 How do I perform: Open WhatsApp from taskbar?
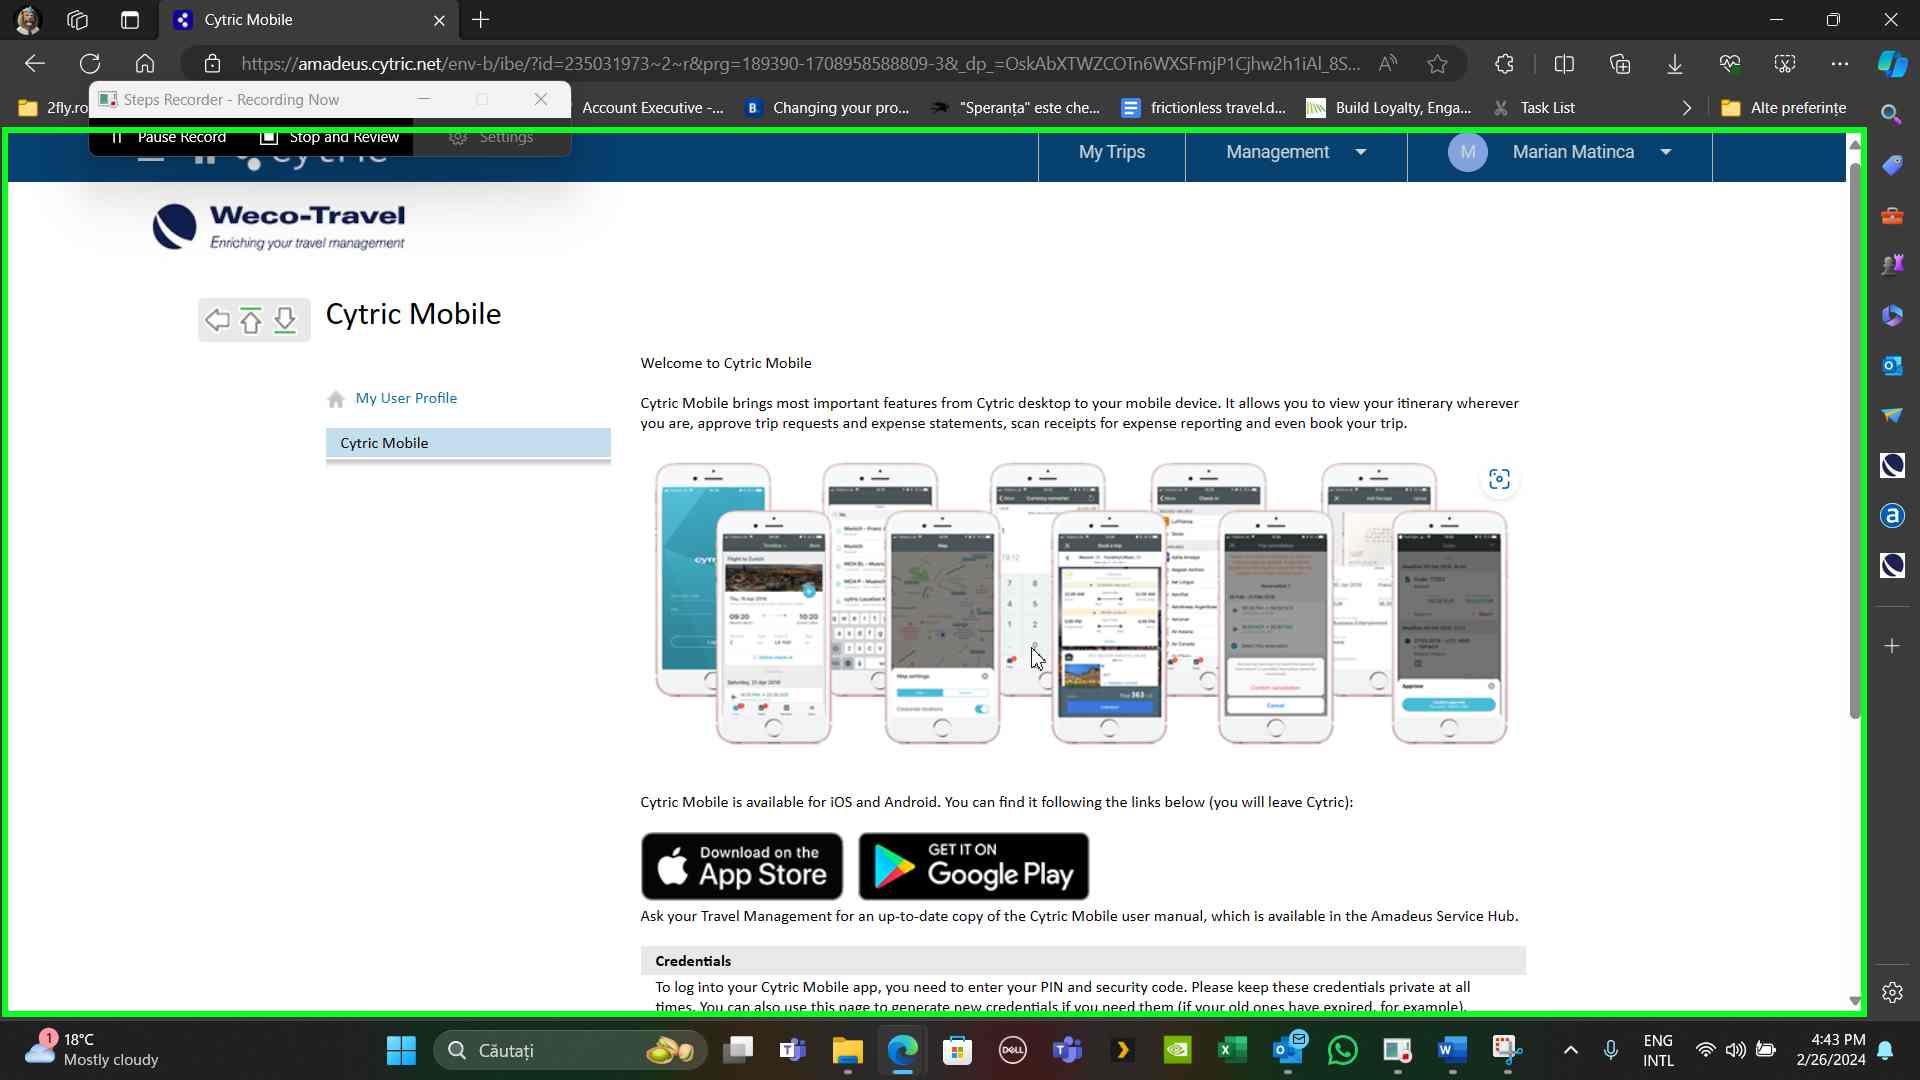[1343, 1050]
